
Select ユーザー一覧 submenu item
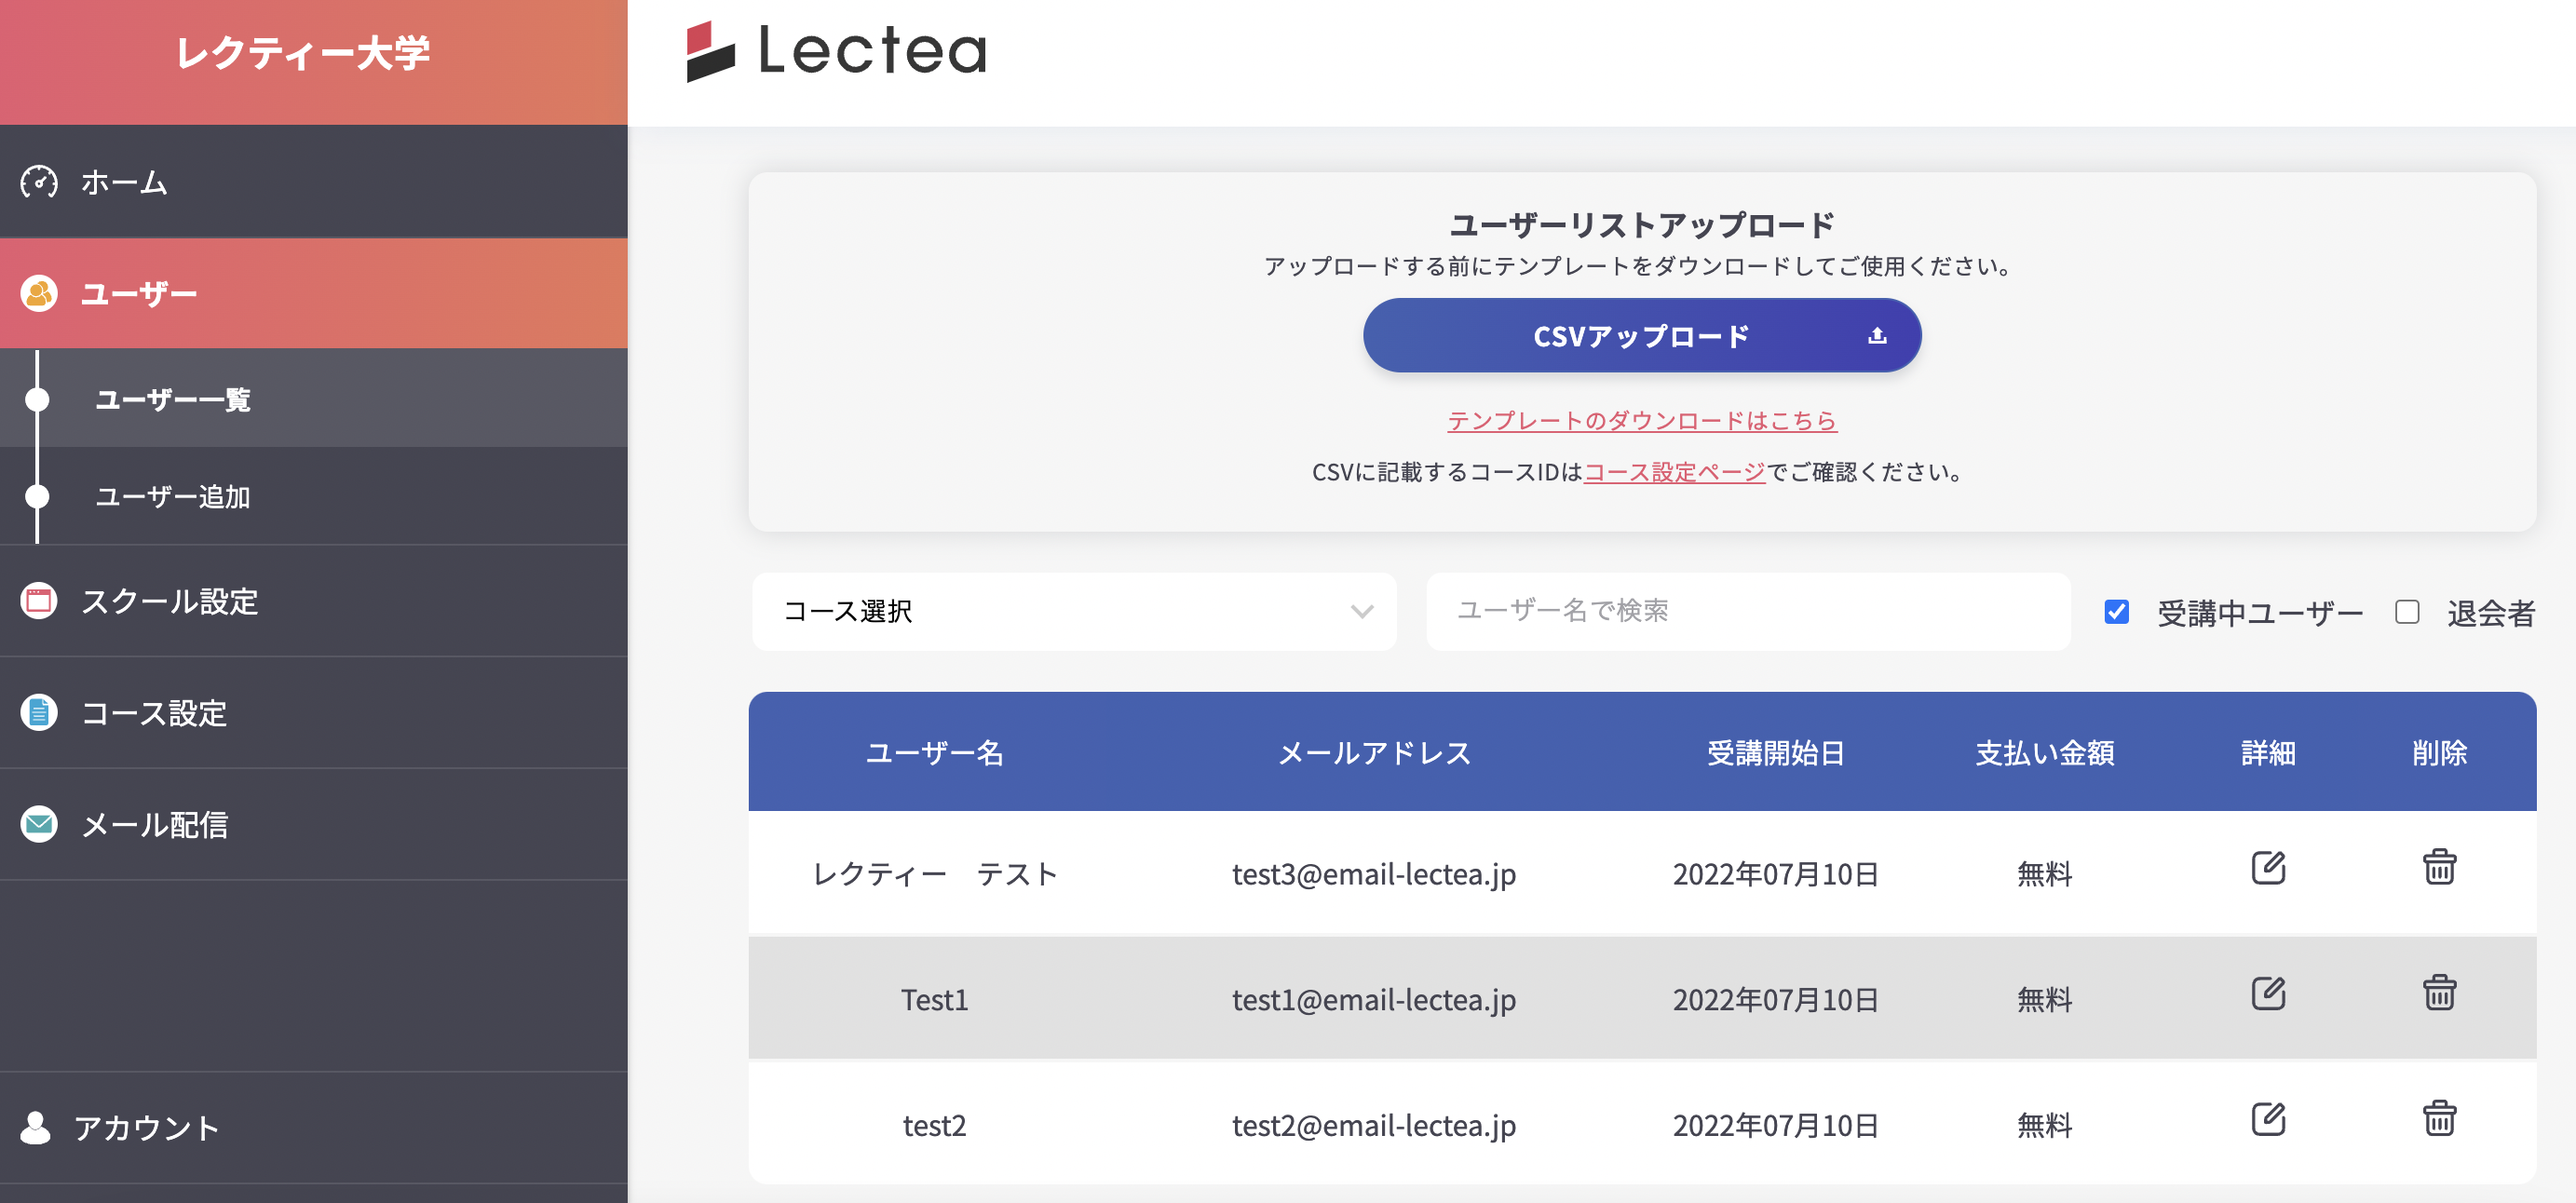pos(173,399)
